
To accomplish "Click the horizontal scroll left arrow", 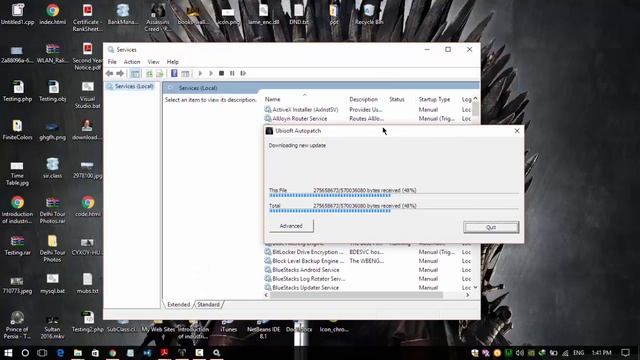I will pos(267,295).
